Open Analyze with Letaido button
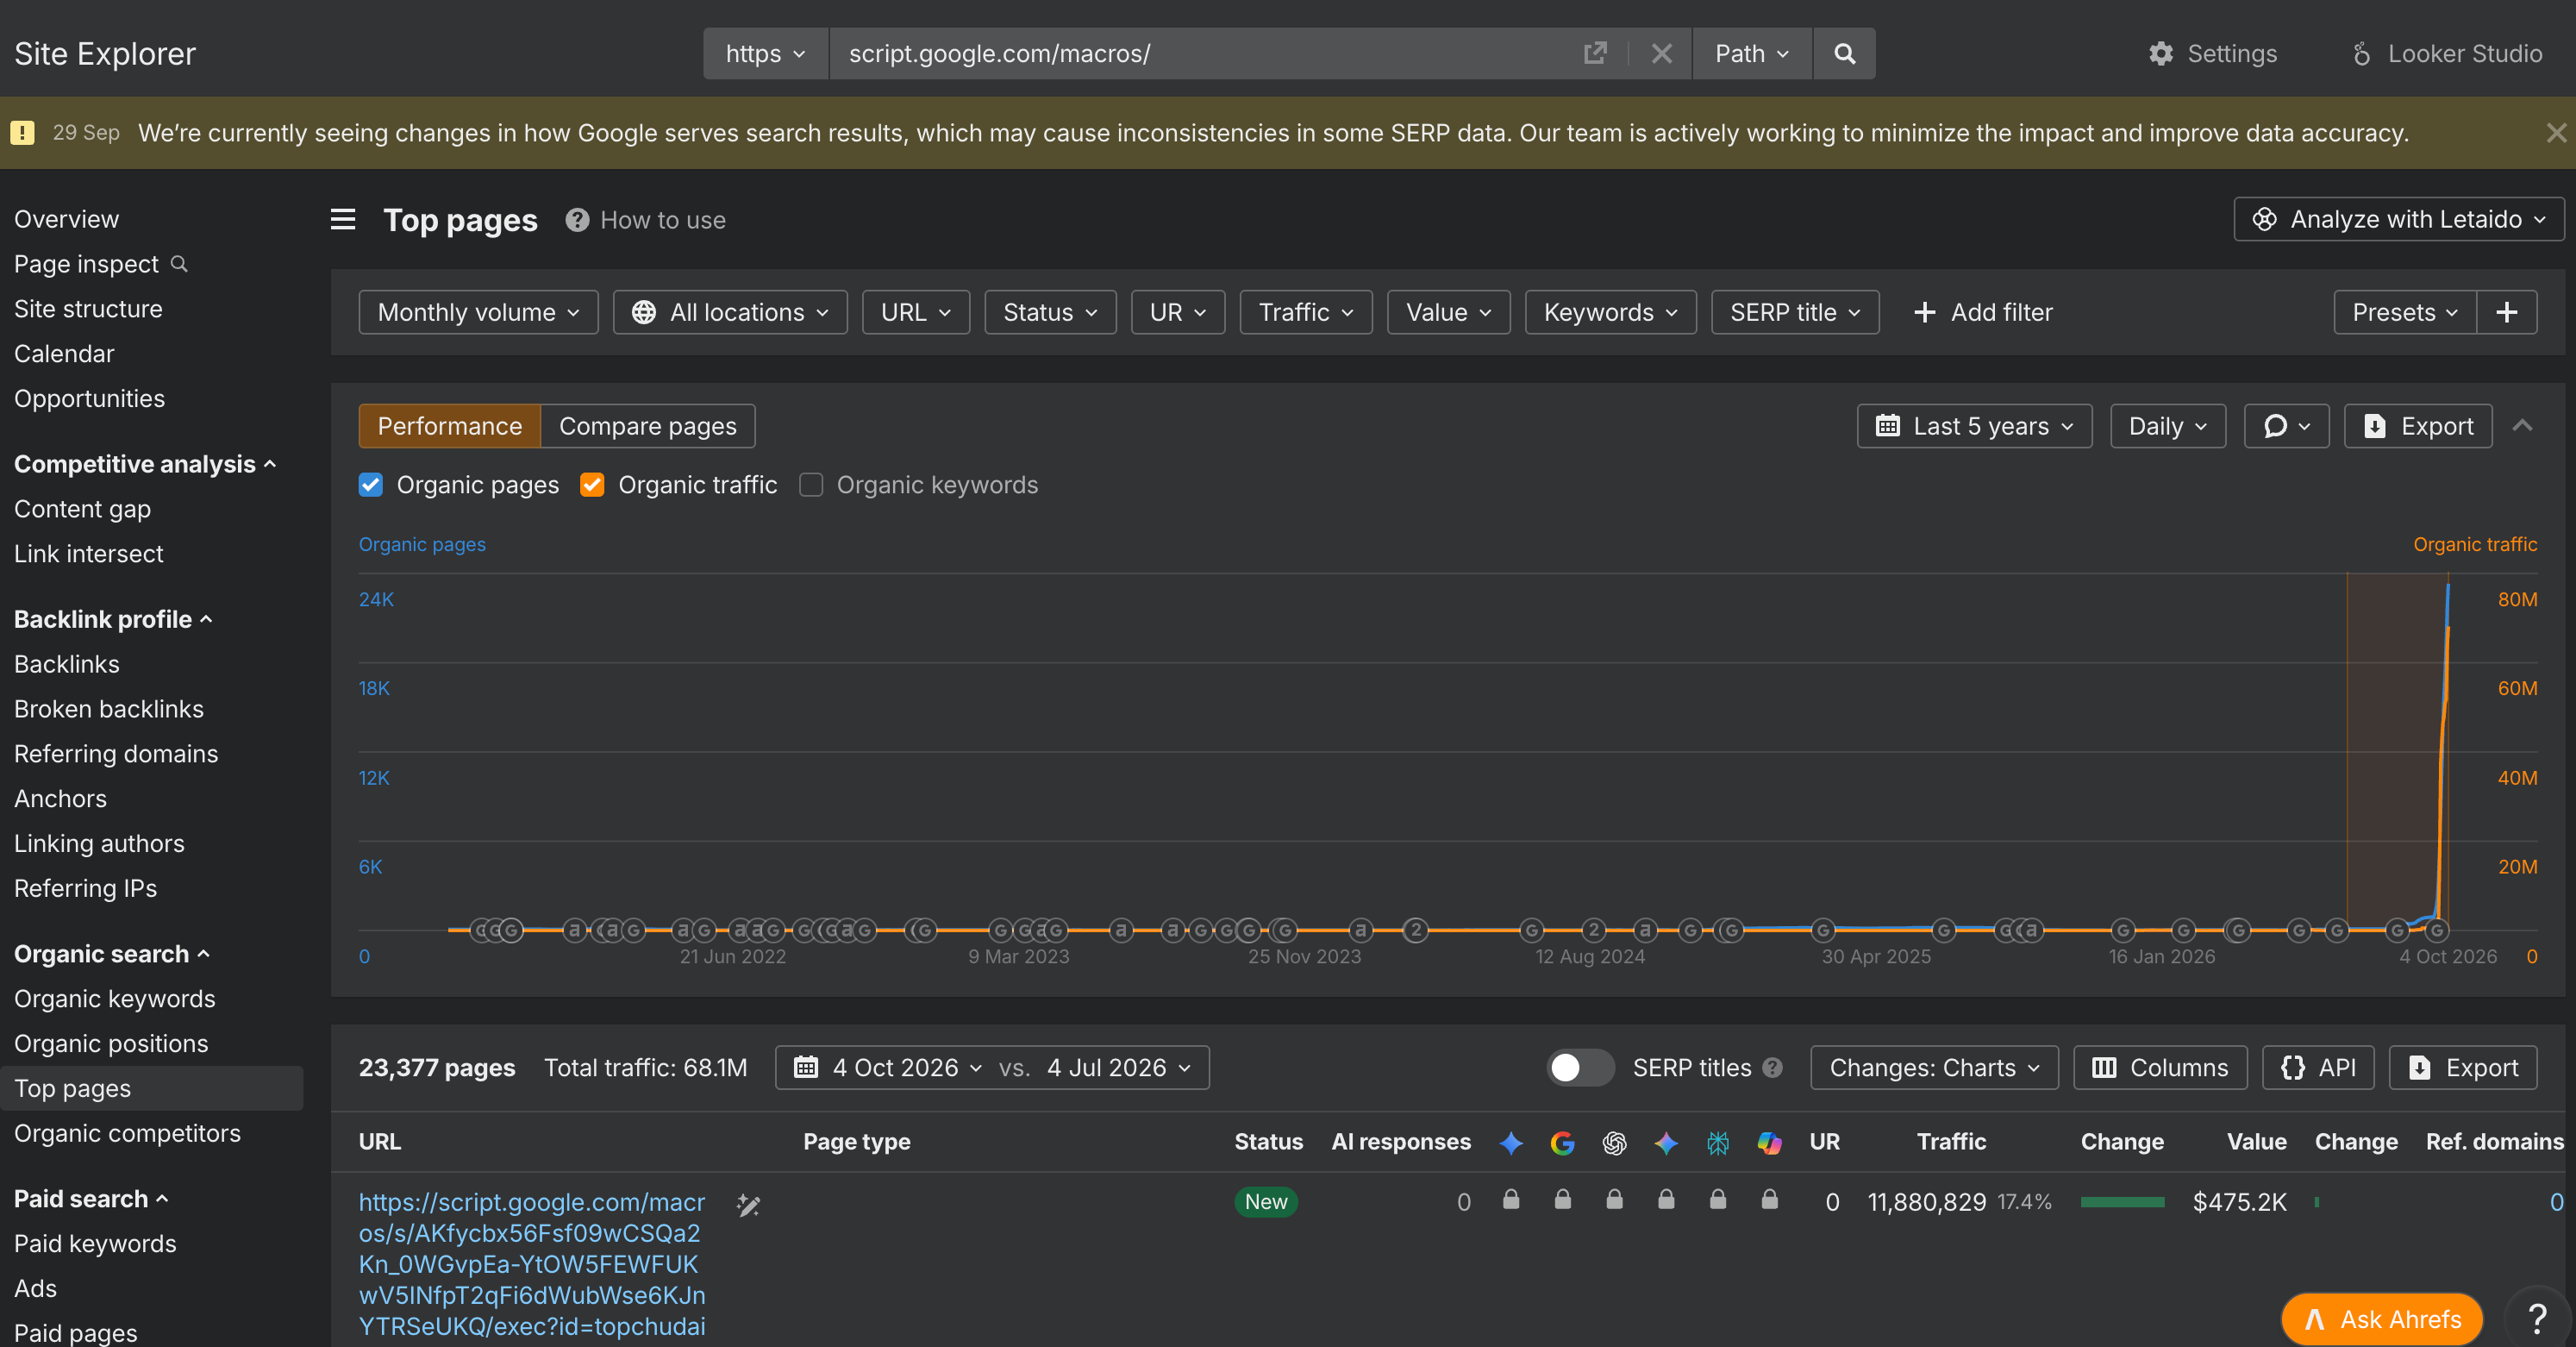The image size is (2576, 1347). (2398, 219)
